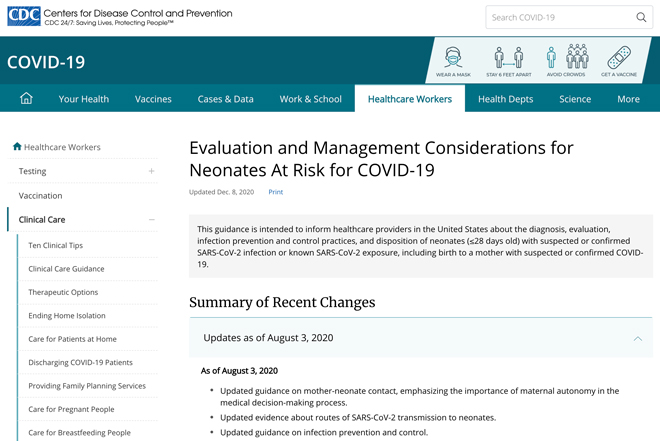Collapse Updates as of August 3, 2020
The image size is (660, 441).
638,338
